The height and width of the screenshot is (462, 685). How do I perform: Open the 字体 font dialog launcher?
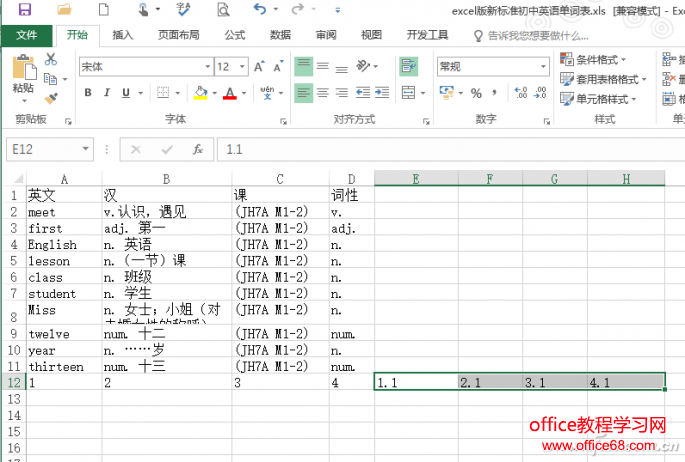click(284, 121)
